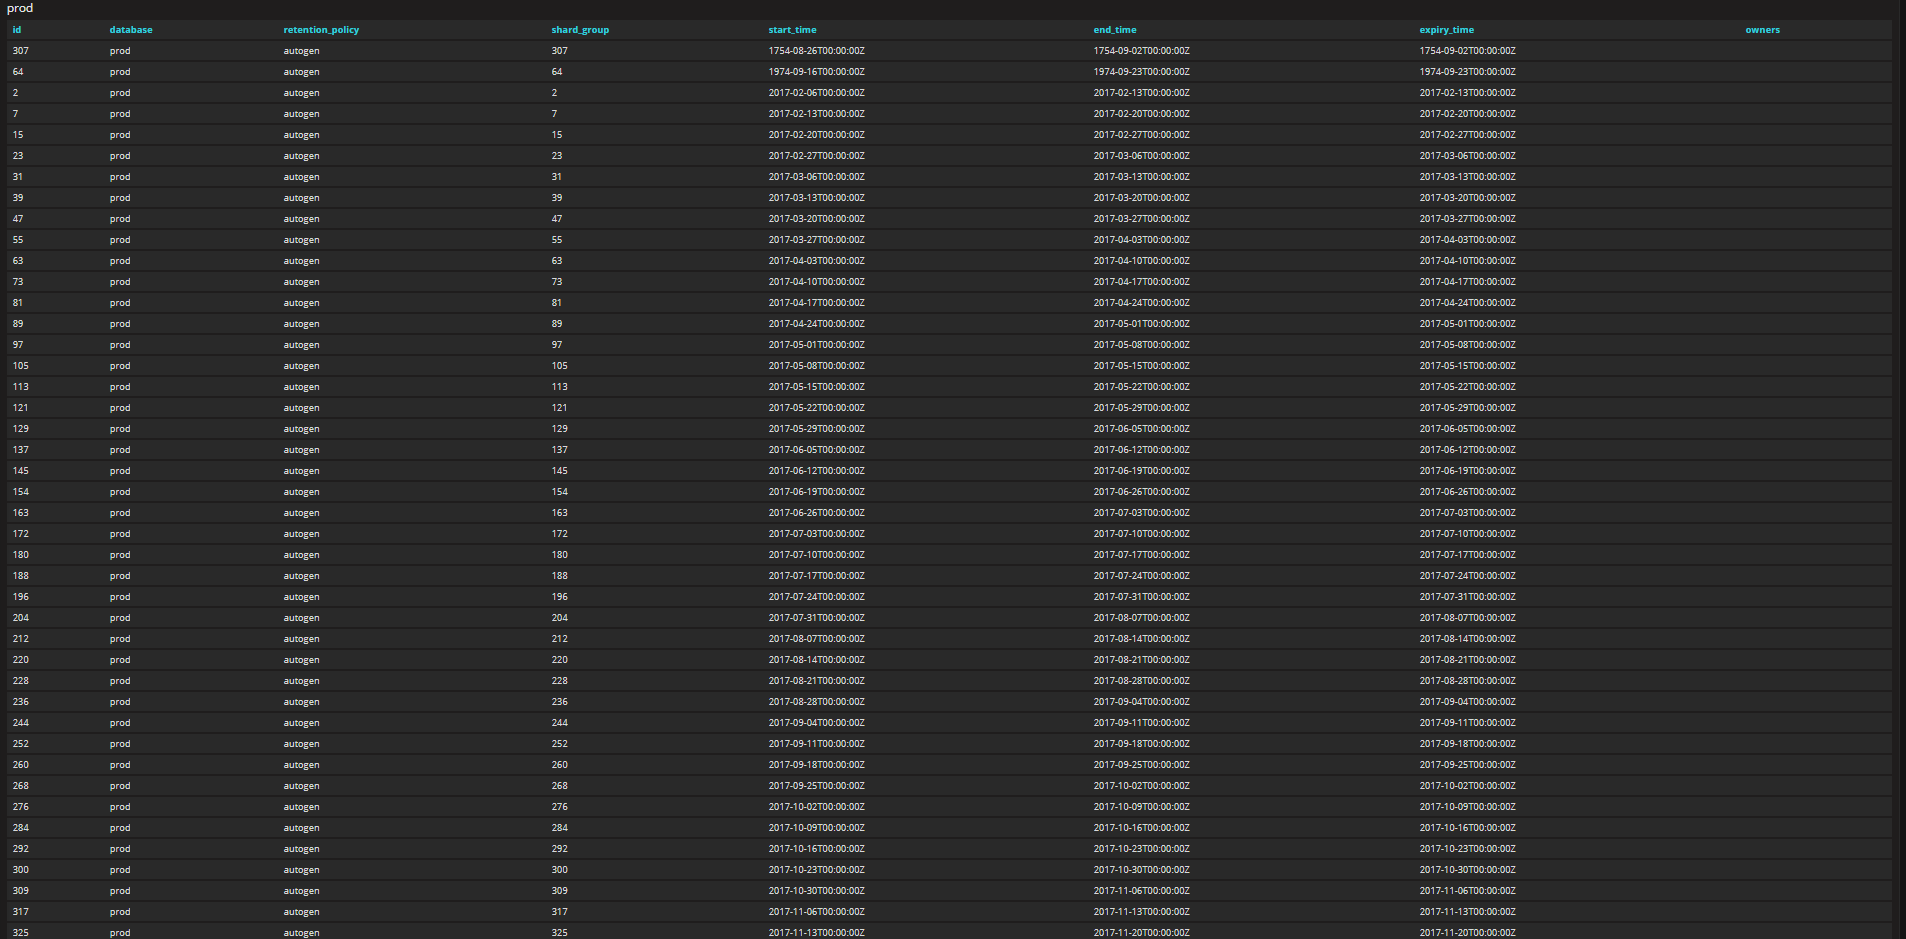Viewport: 1906px width, 939px height.
Task: Click the database column header
Action: 131,30
